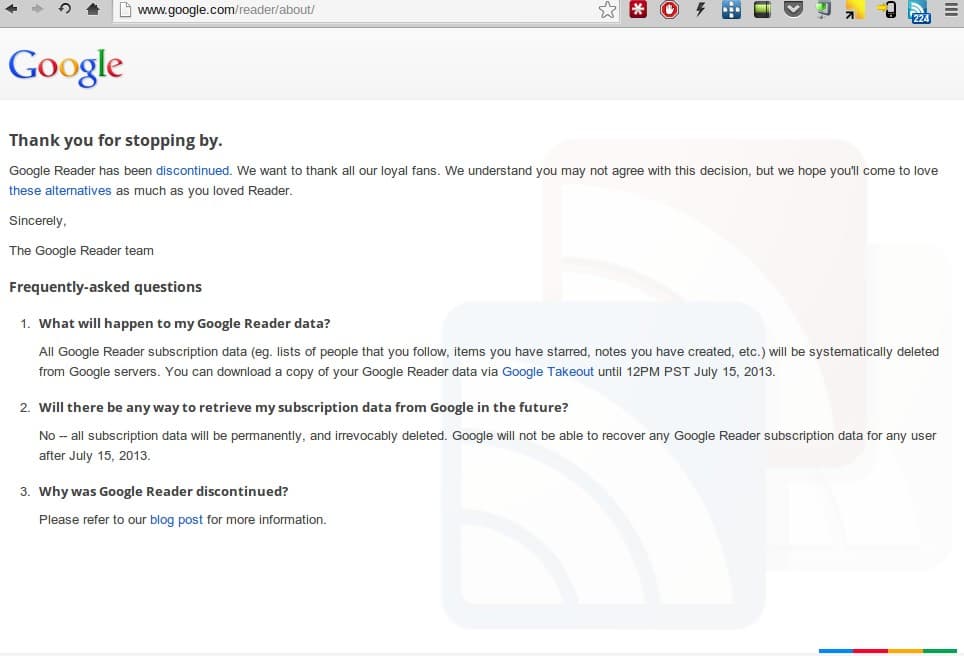
Task: Click question "What will happen to my Google Reader data?"
Action: tap(184, 323)
